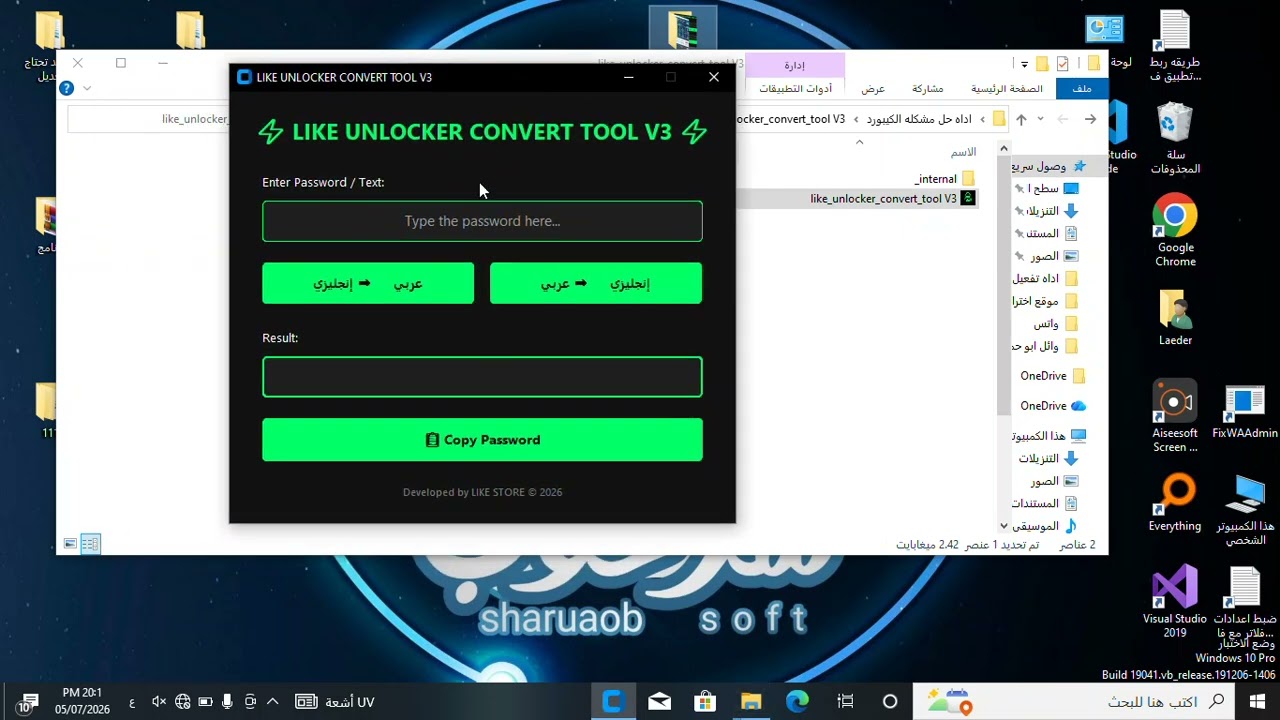Open the مشاركة ribbon tab

point(927,89)
